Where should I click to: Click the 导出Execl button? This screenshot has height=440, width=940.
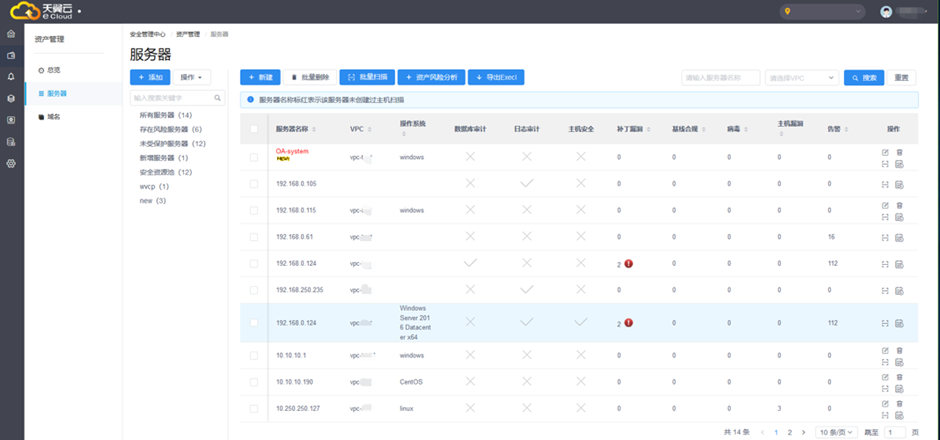(496, 77)
